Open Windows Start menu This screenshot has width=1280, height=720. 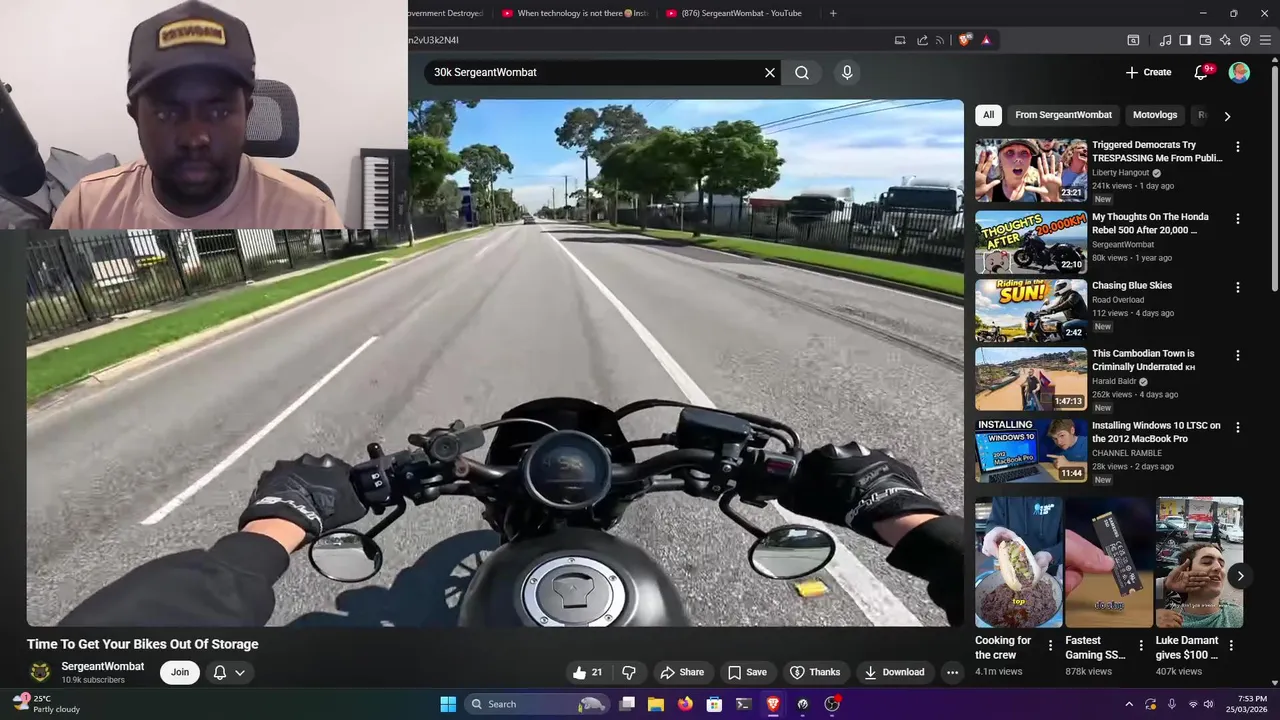coord(448,704)
